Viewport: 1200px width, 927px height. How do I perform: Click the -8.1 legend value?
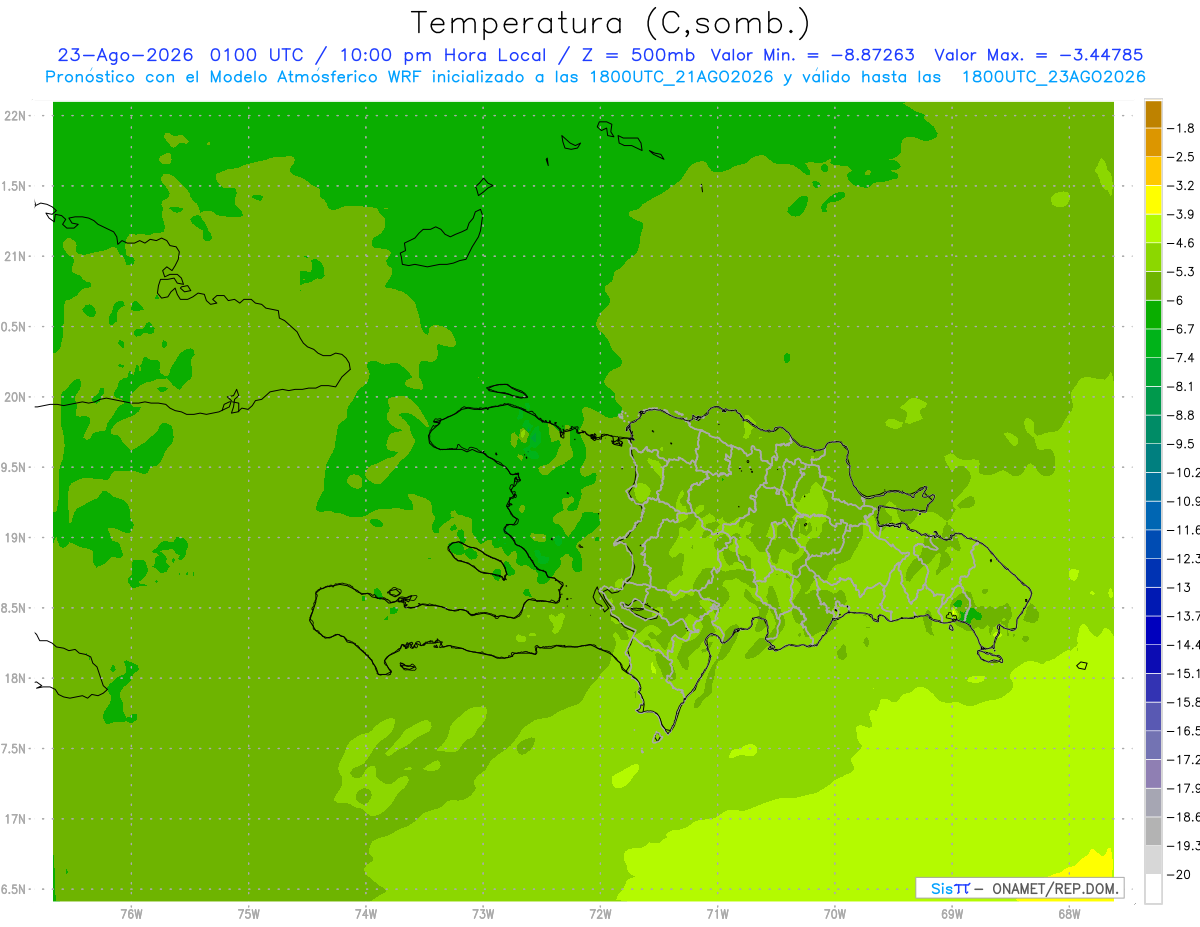pyautogui.click(x=1180, y=386)
